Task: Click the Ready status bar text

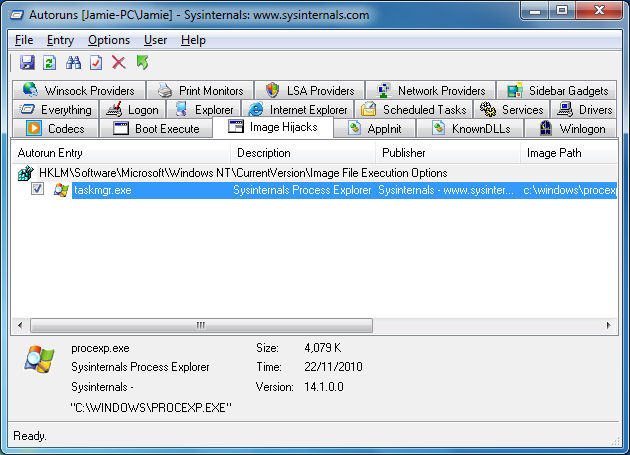Action: [x=30, y=436]
